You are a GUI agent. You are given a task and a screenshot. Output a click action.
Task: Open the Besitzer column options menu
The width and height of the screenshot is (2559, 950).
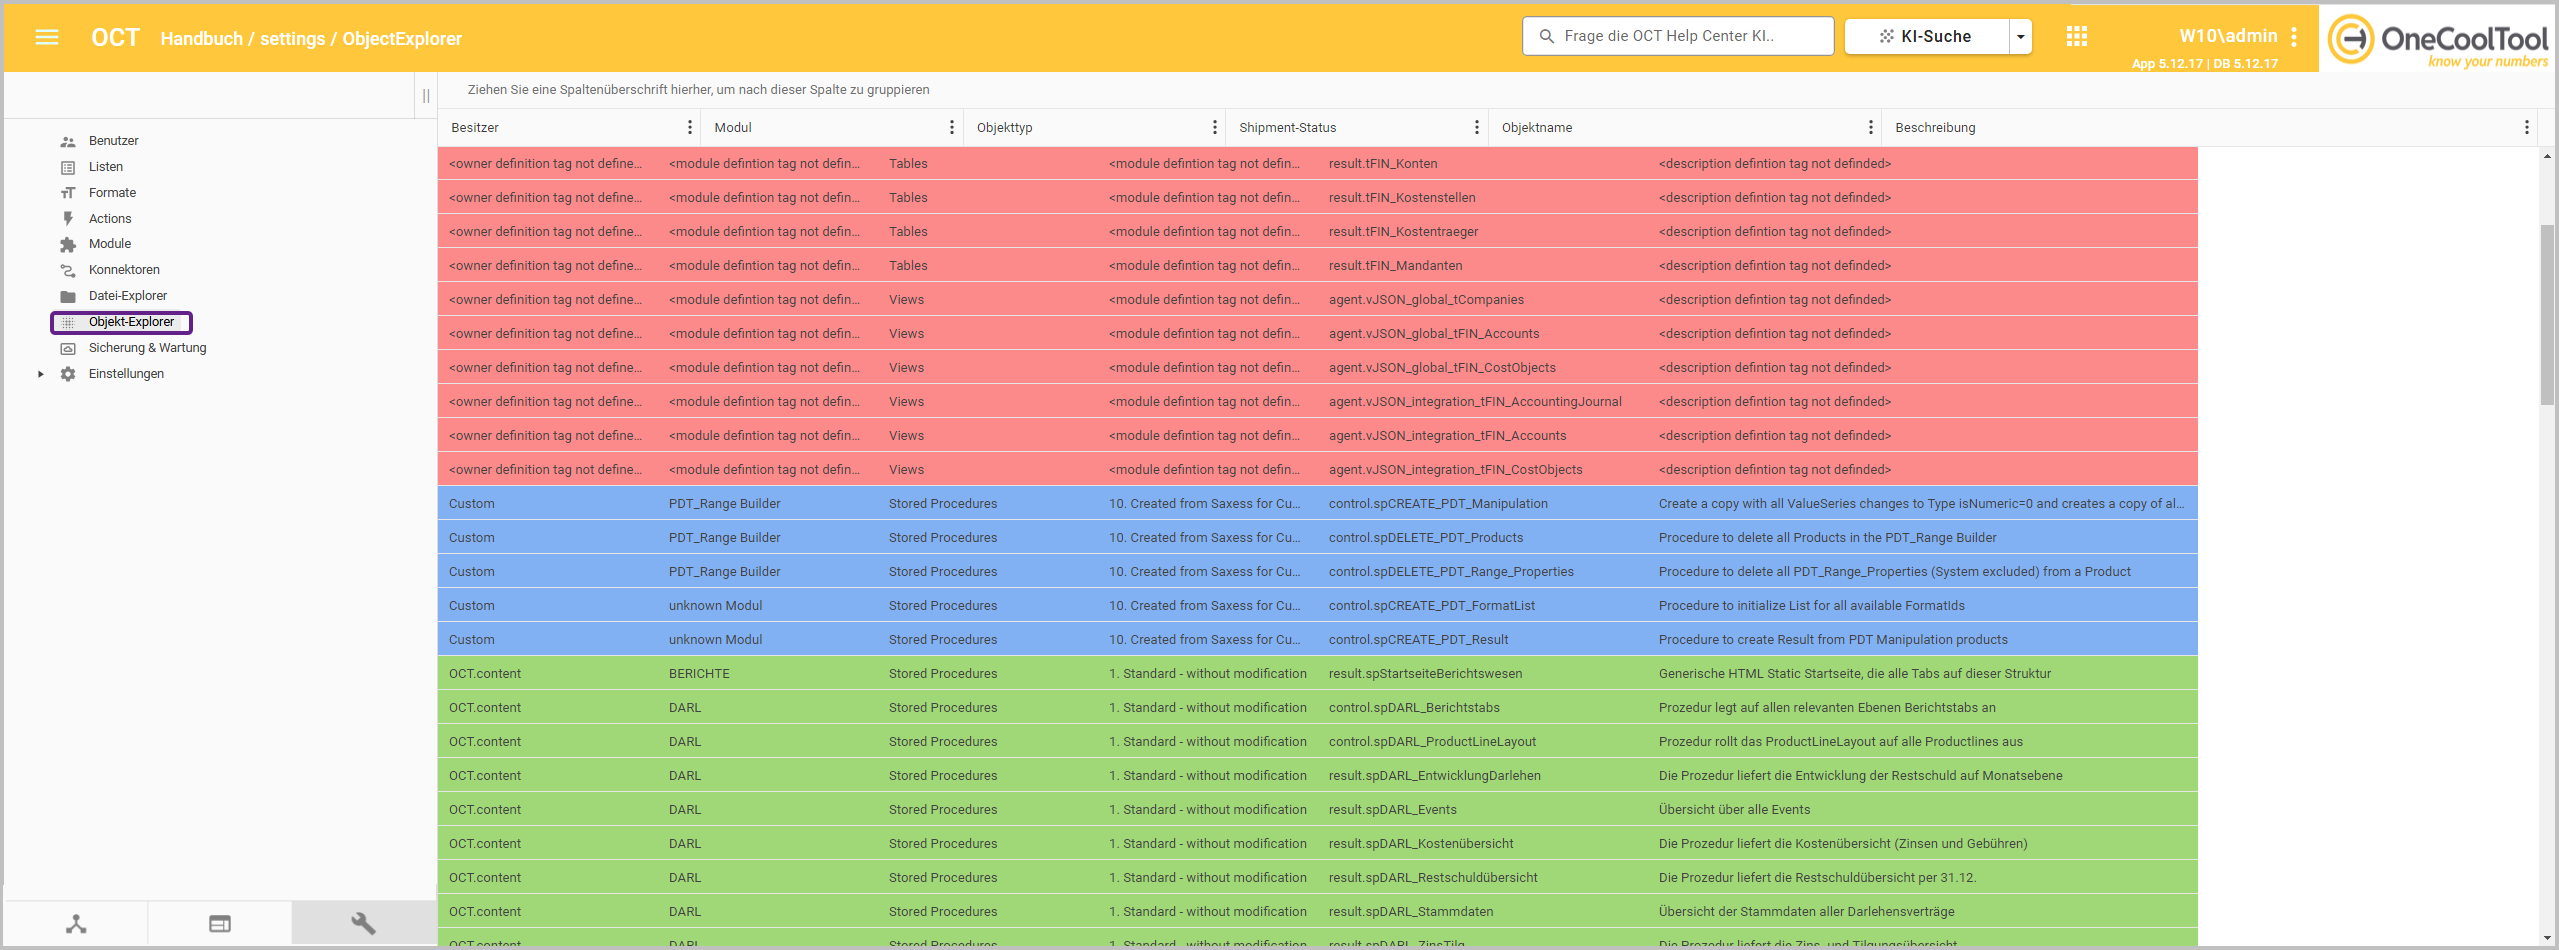(x=689, y=127)
